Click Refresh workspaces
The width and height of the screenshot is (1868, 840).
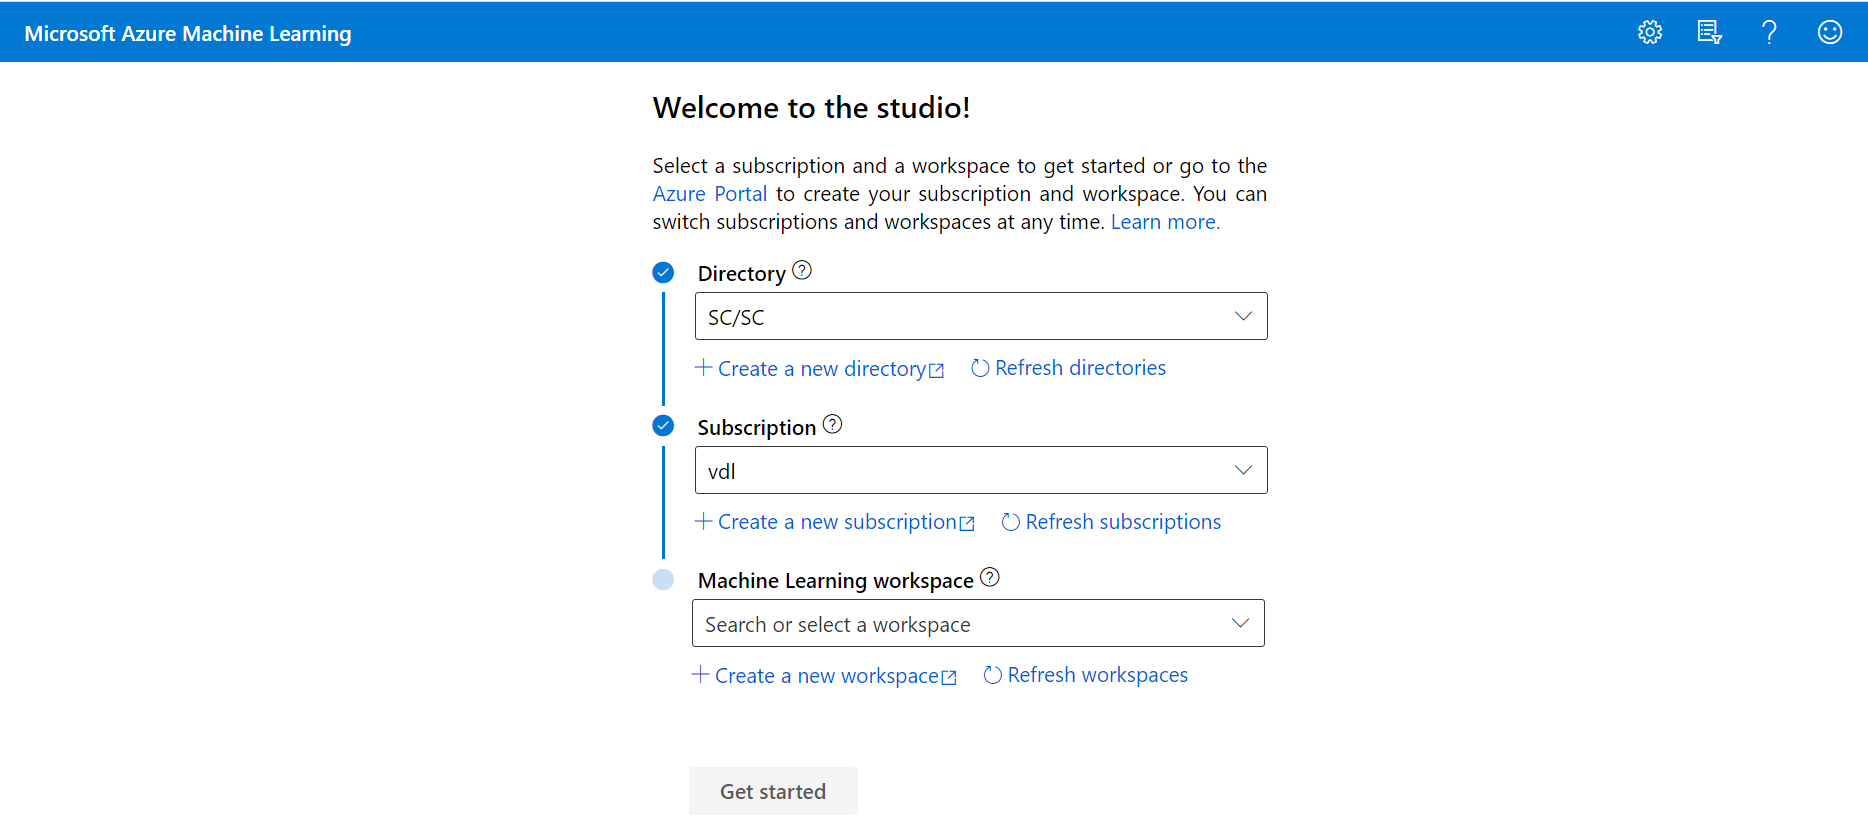pyautogui.click(x=1086, y=675)
